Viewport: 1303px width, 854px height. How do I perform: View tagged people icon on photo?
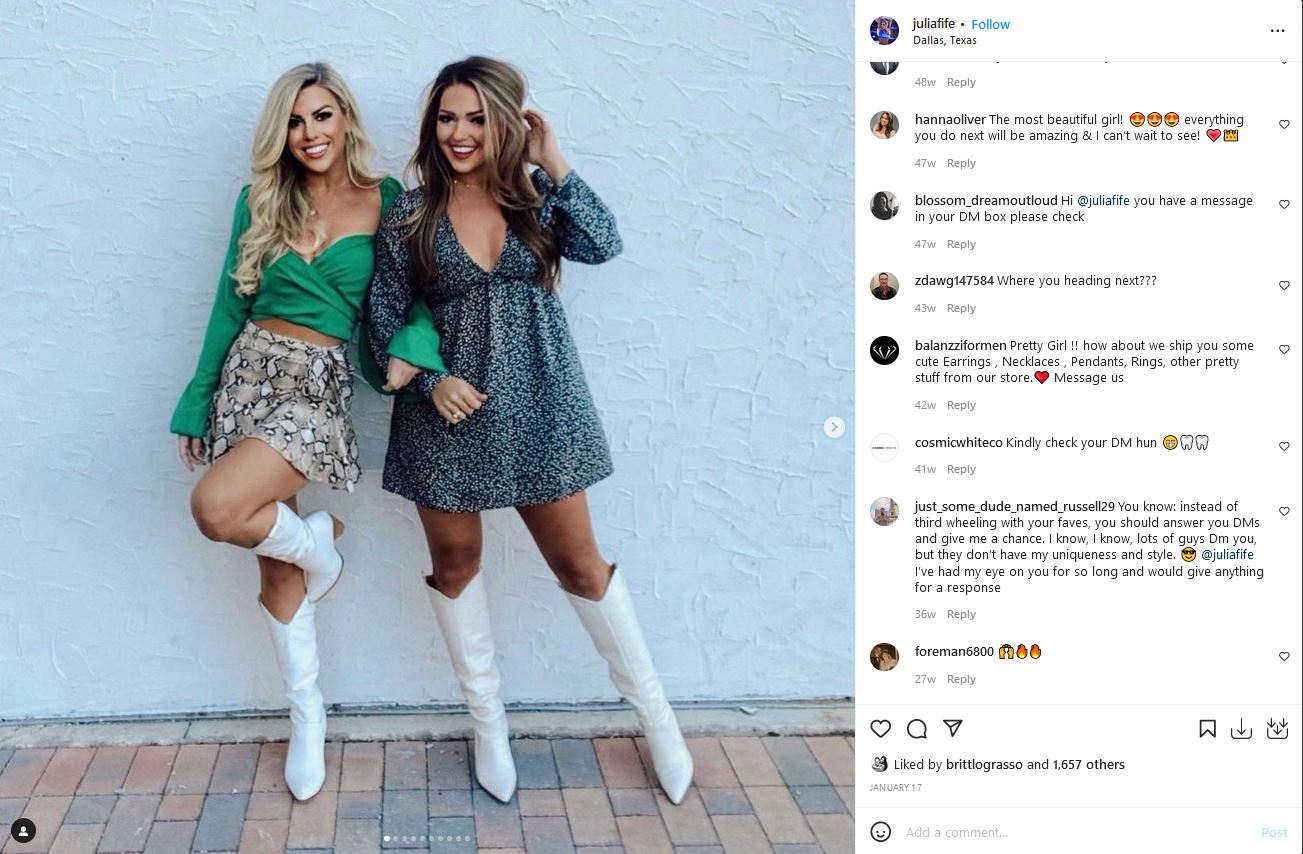pyautogui.click(x=23, y=830)
